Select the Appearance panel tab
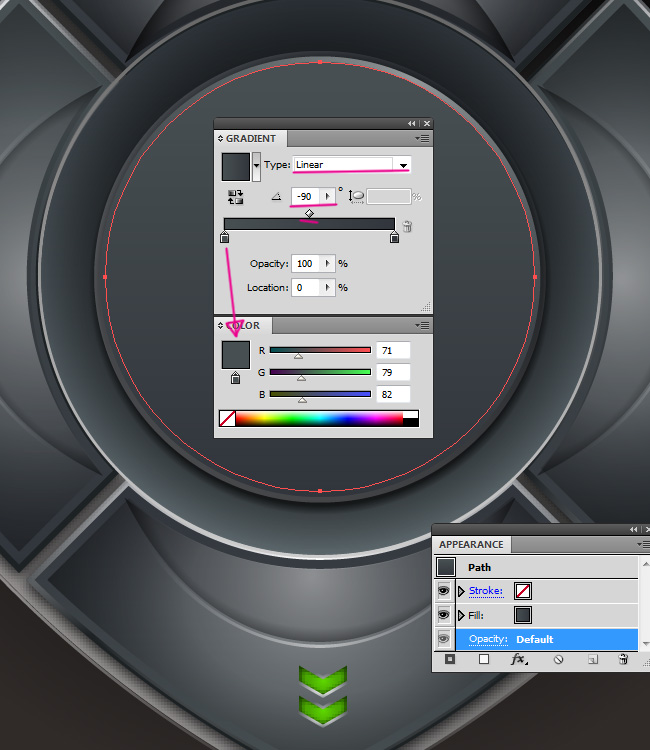This screenshot has width=650, height=750. click(471, 545)
